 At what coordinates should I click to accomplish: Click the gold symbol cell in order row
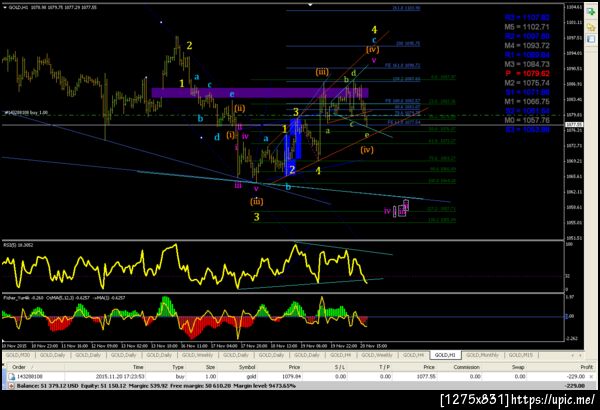coord(251,377)
